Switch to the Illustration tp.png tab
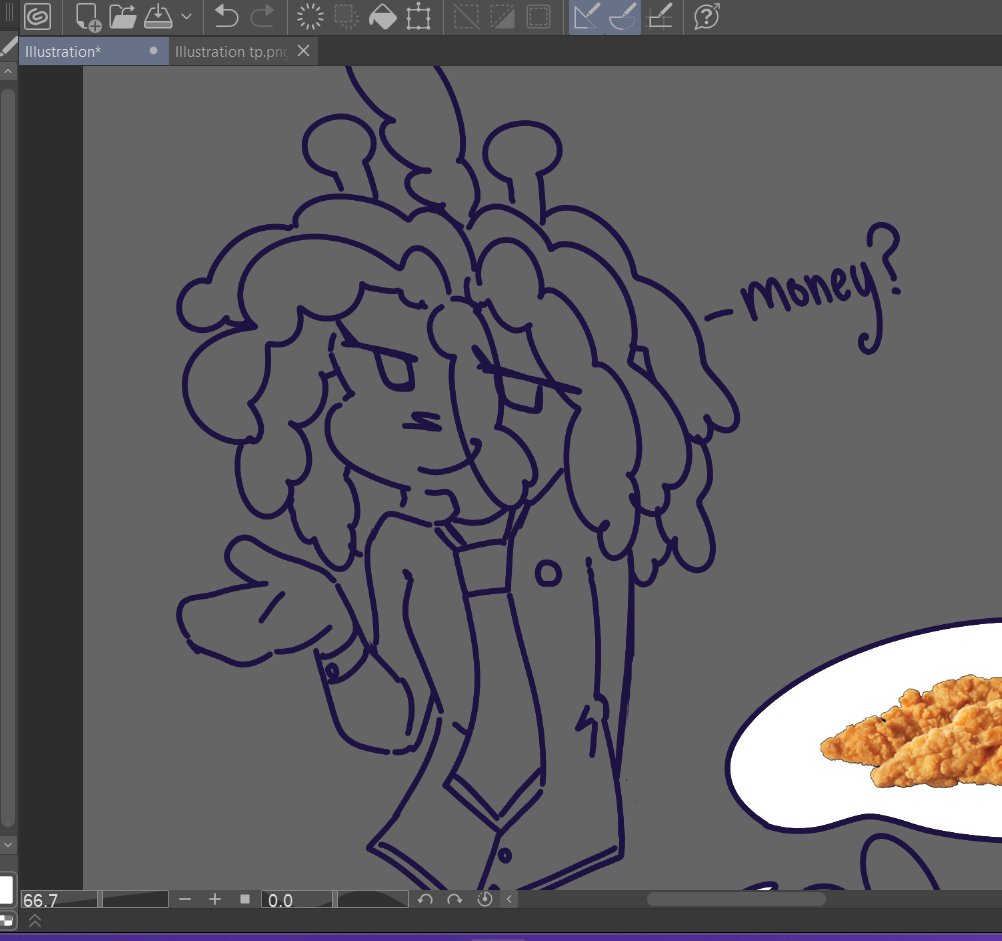This screenshot has width=1002, height=941. click(x=232, y=51)
